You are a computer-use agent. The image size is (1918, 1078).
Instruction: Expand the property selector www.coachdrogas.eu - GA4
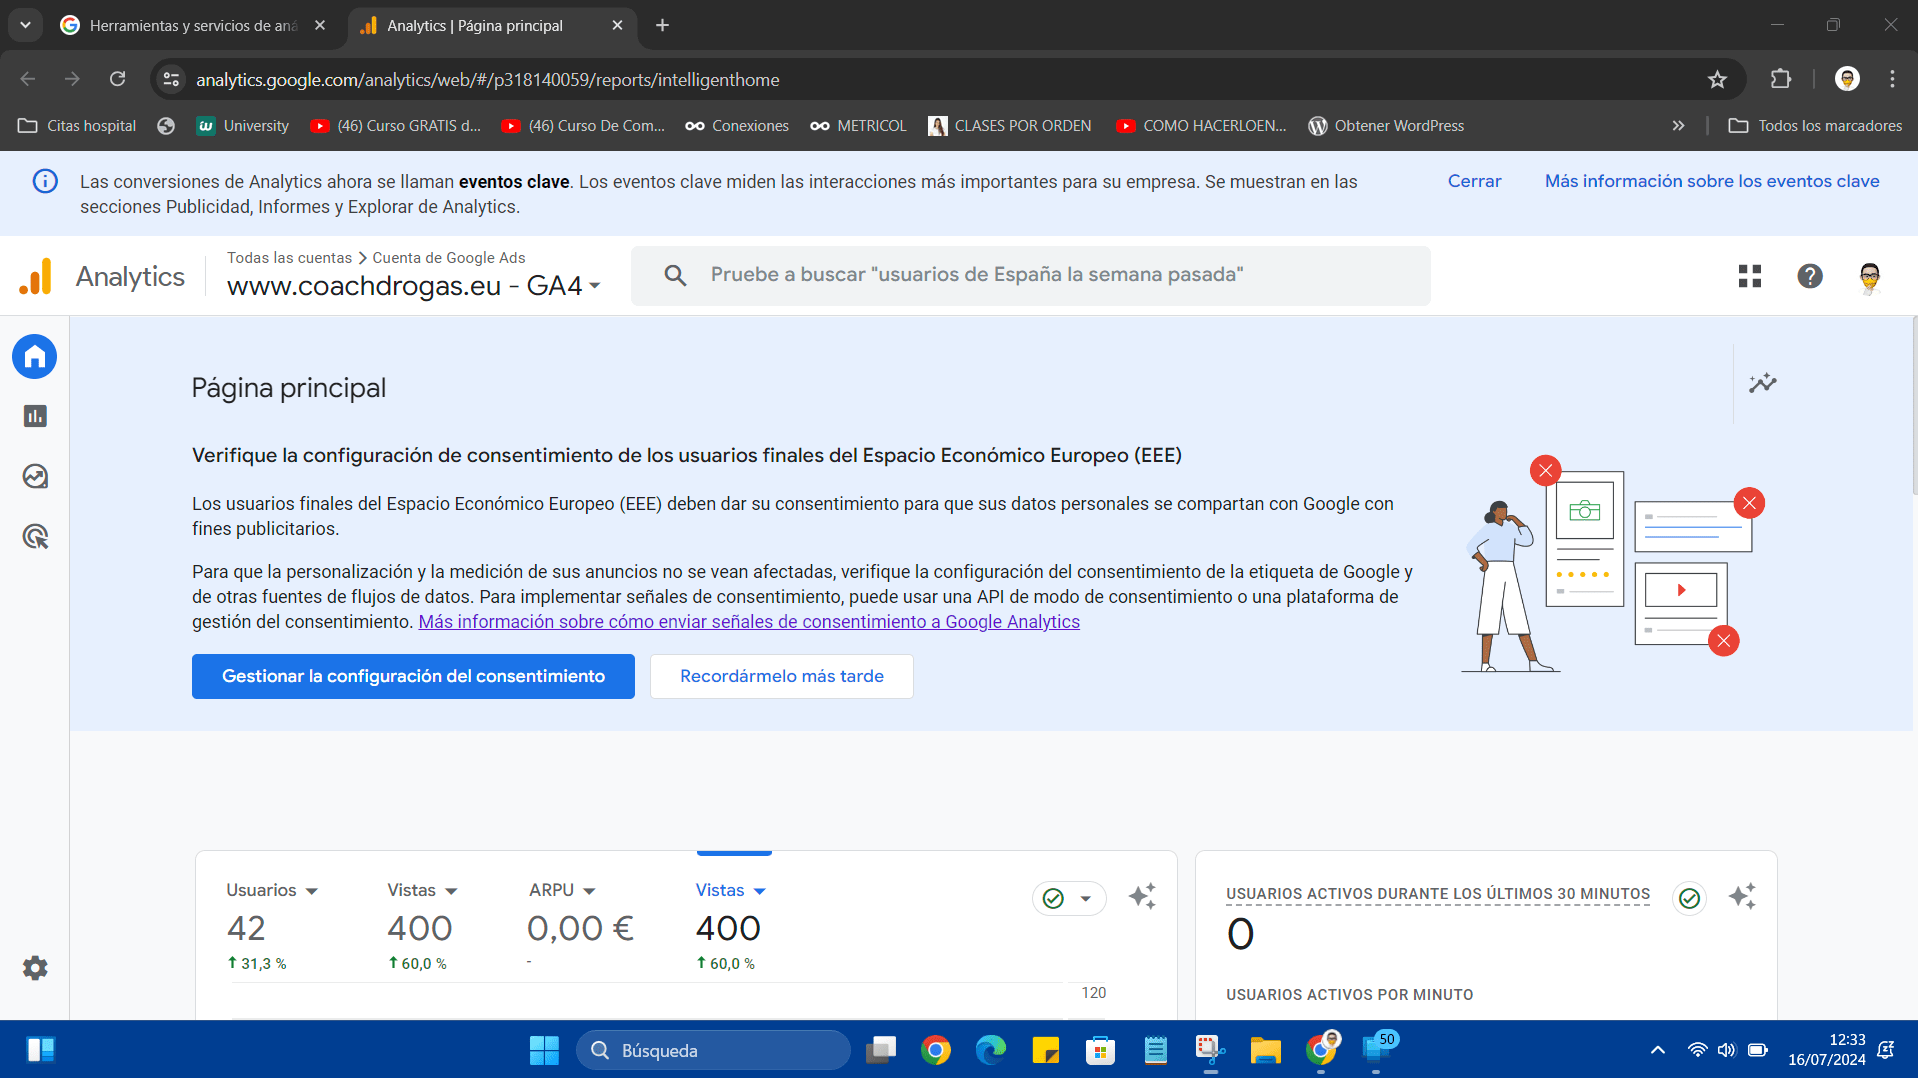413,286
